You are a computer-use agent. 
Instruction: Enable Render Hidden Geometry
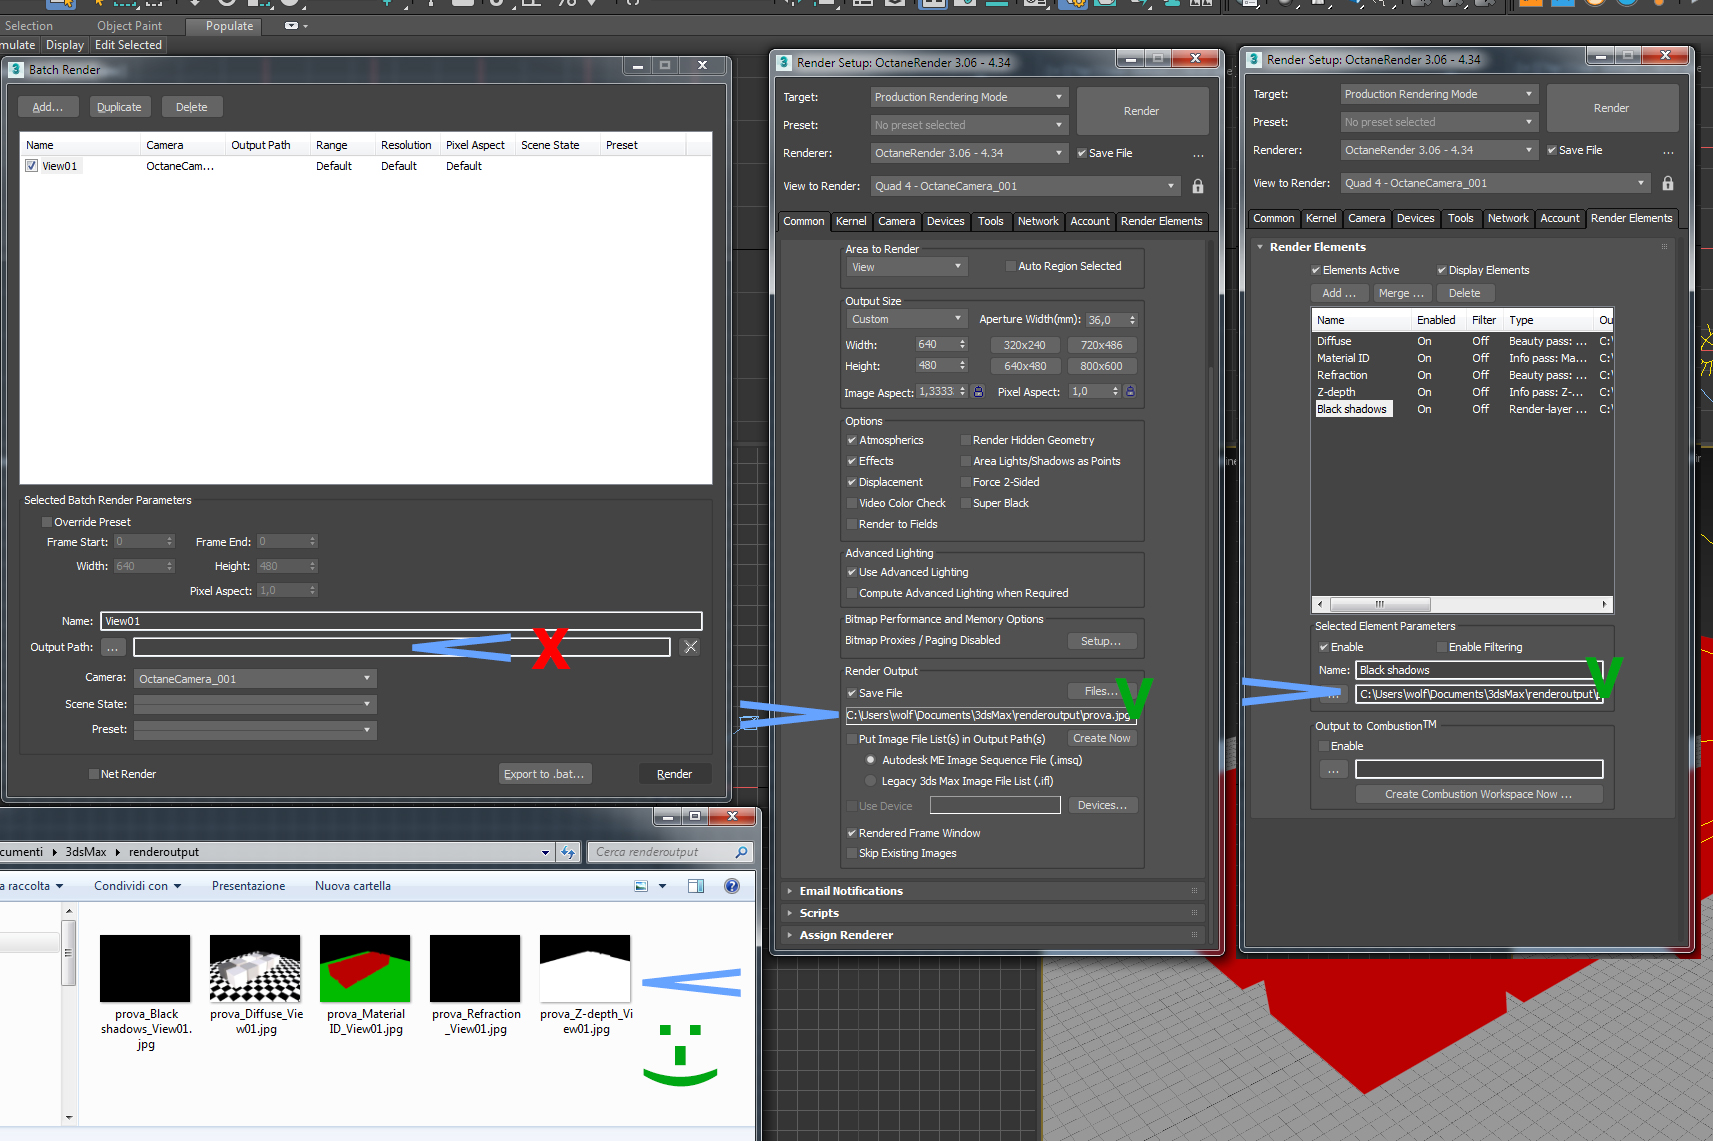pyautogui.click(x=966, y=440)
